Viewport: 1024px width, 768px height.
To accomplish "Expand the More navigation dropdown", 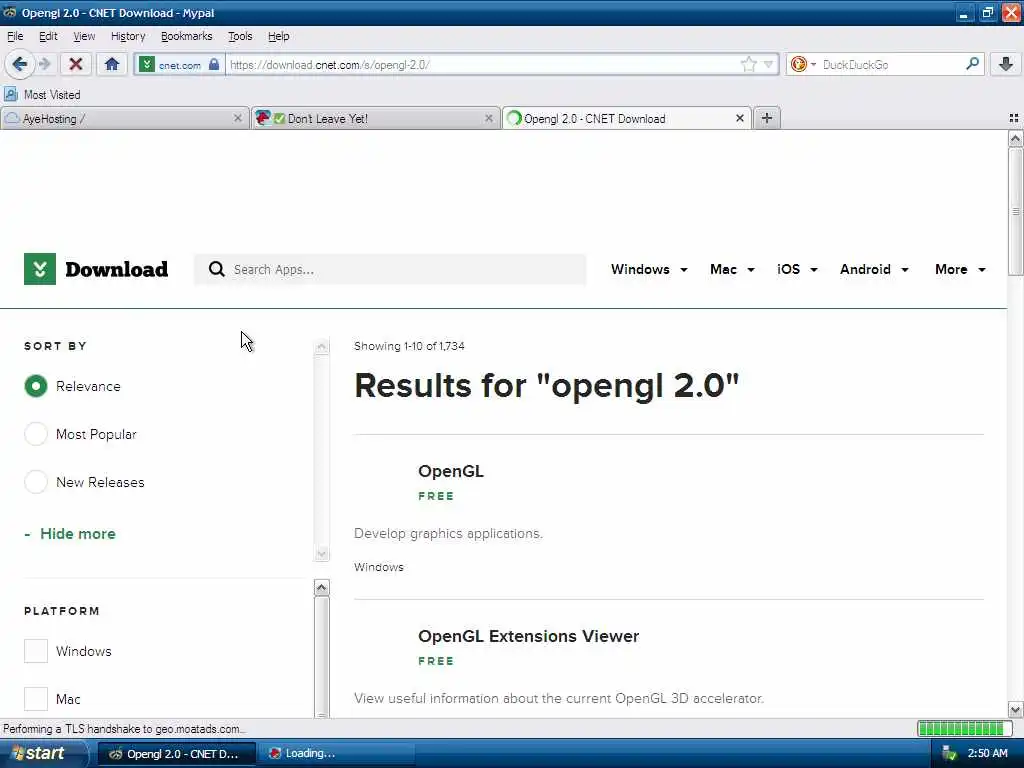I will [x=960, y=269].
